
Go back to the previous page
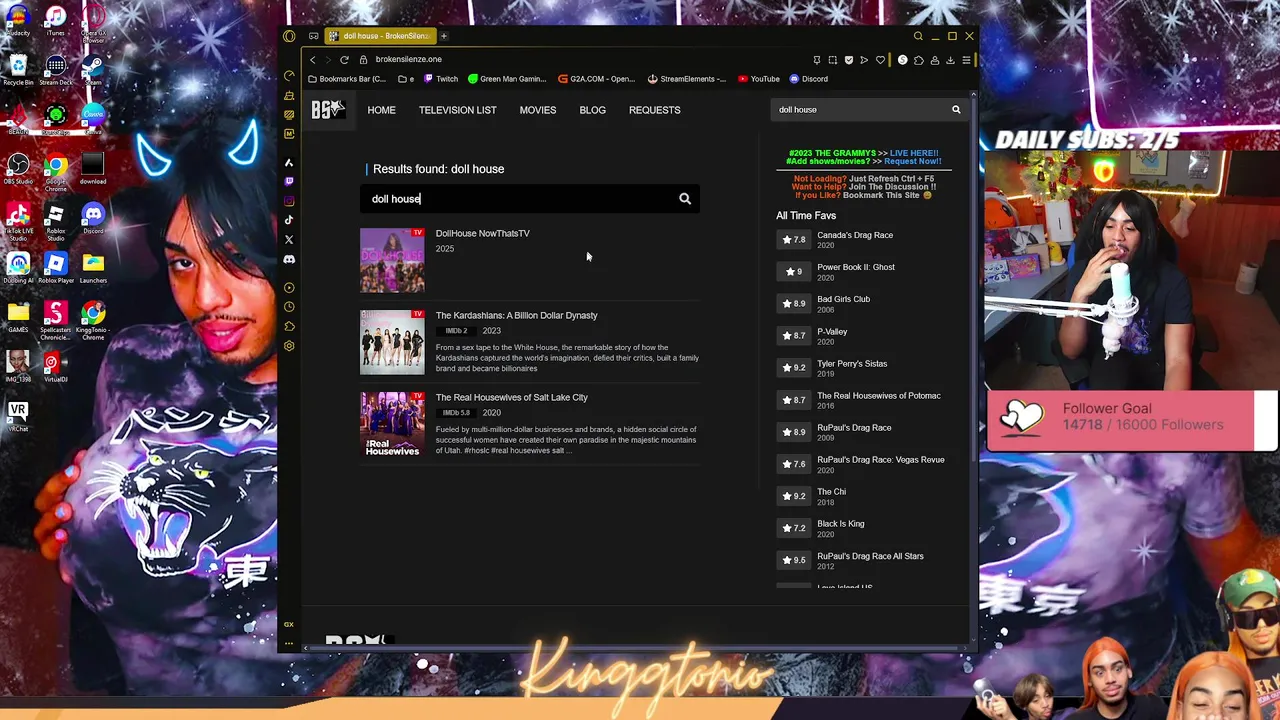312,60
